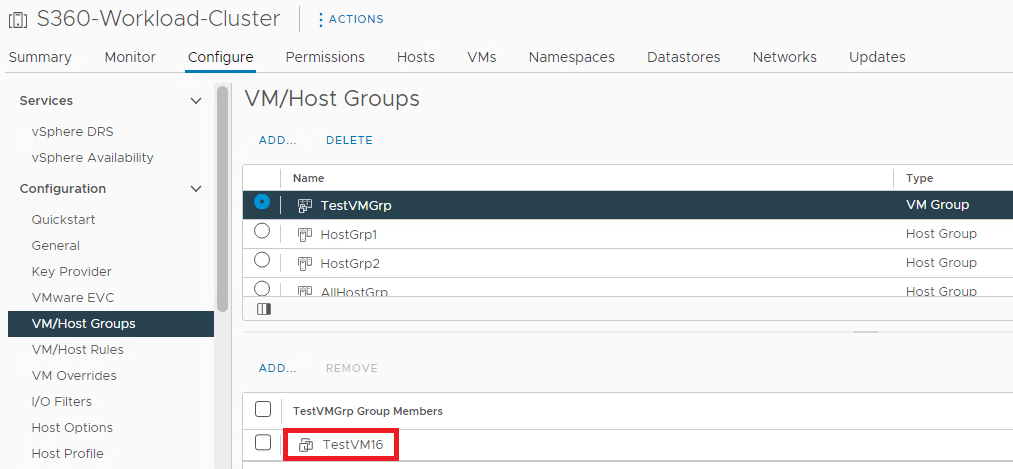
Task: Click ADD above the group members list
Action: 277,368
